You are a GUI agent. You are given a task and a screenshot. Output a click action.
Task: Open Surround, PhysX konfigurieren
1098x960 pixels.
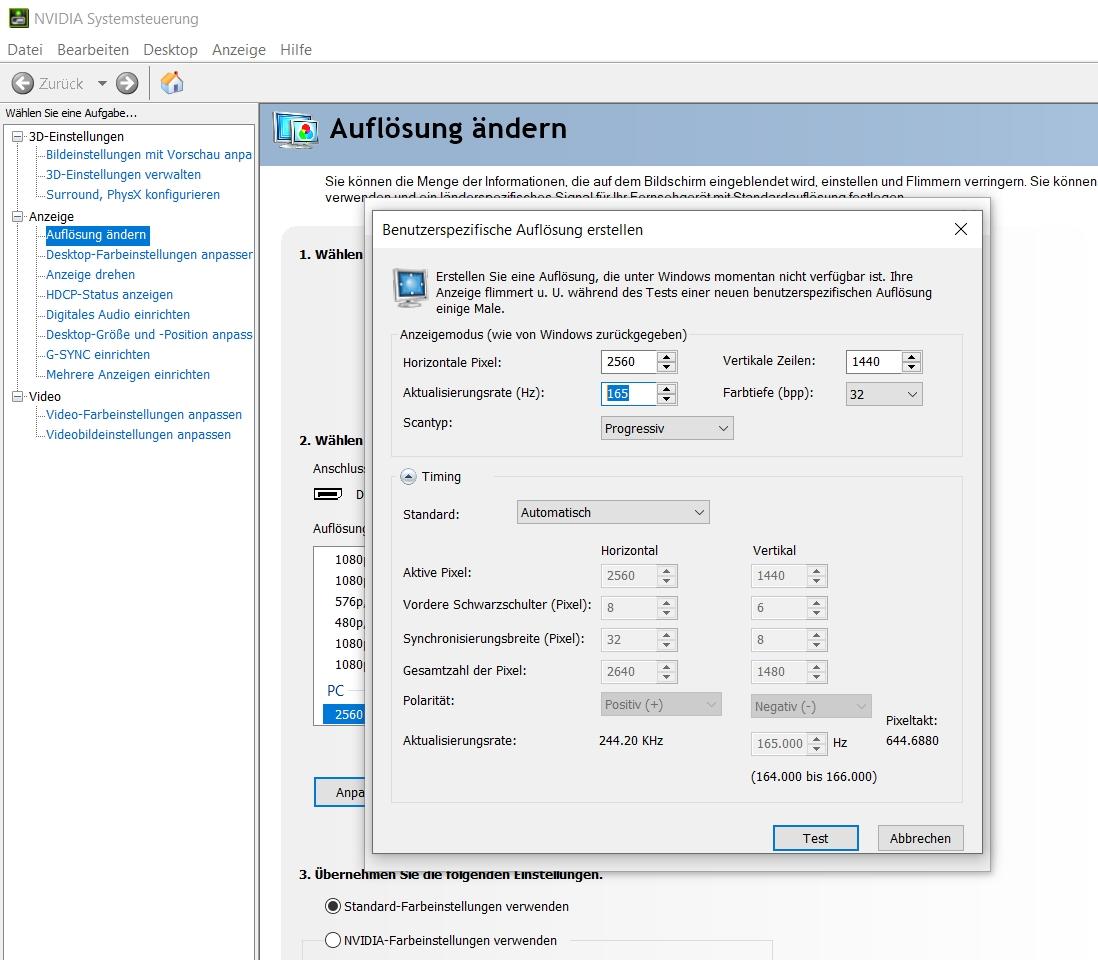click(133, 195)
